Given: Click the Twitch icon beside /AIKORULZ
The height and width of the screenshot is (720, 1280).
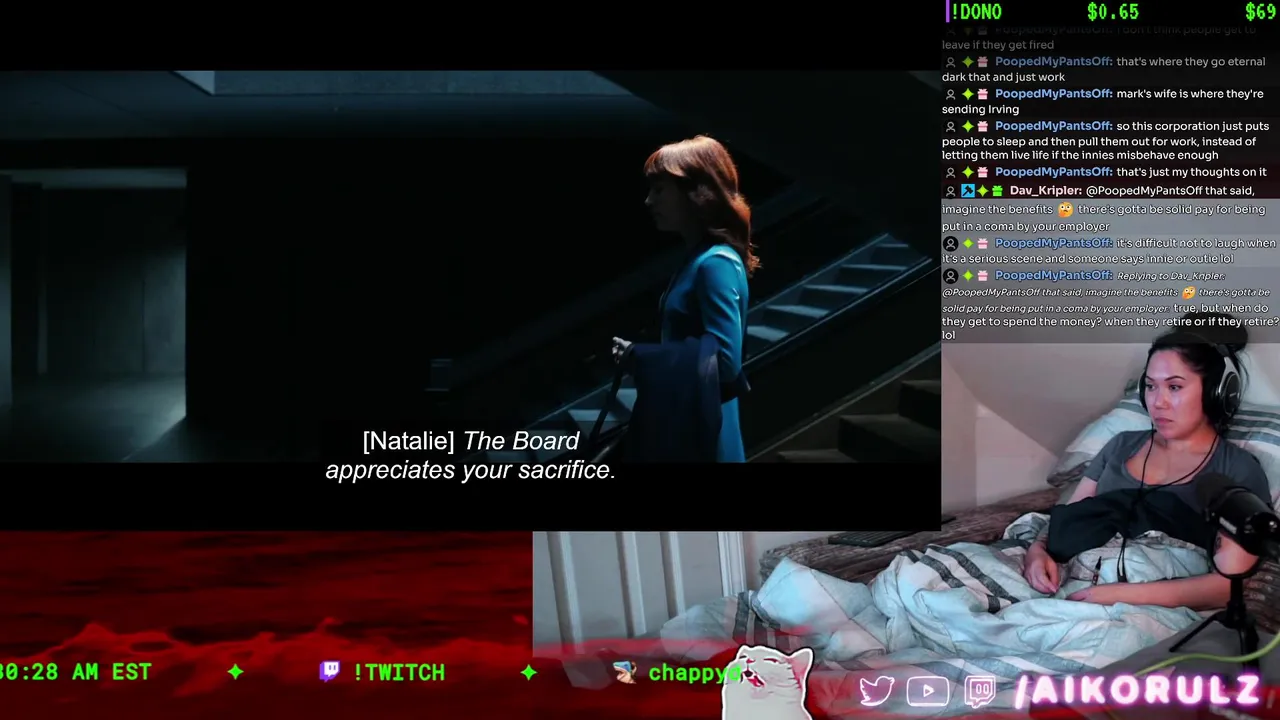Looking at the screenshot, I should tap(980, 691).
